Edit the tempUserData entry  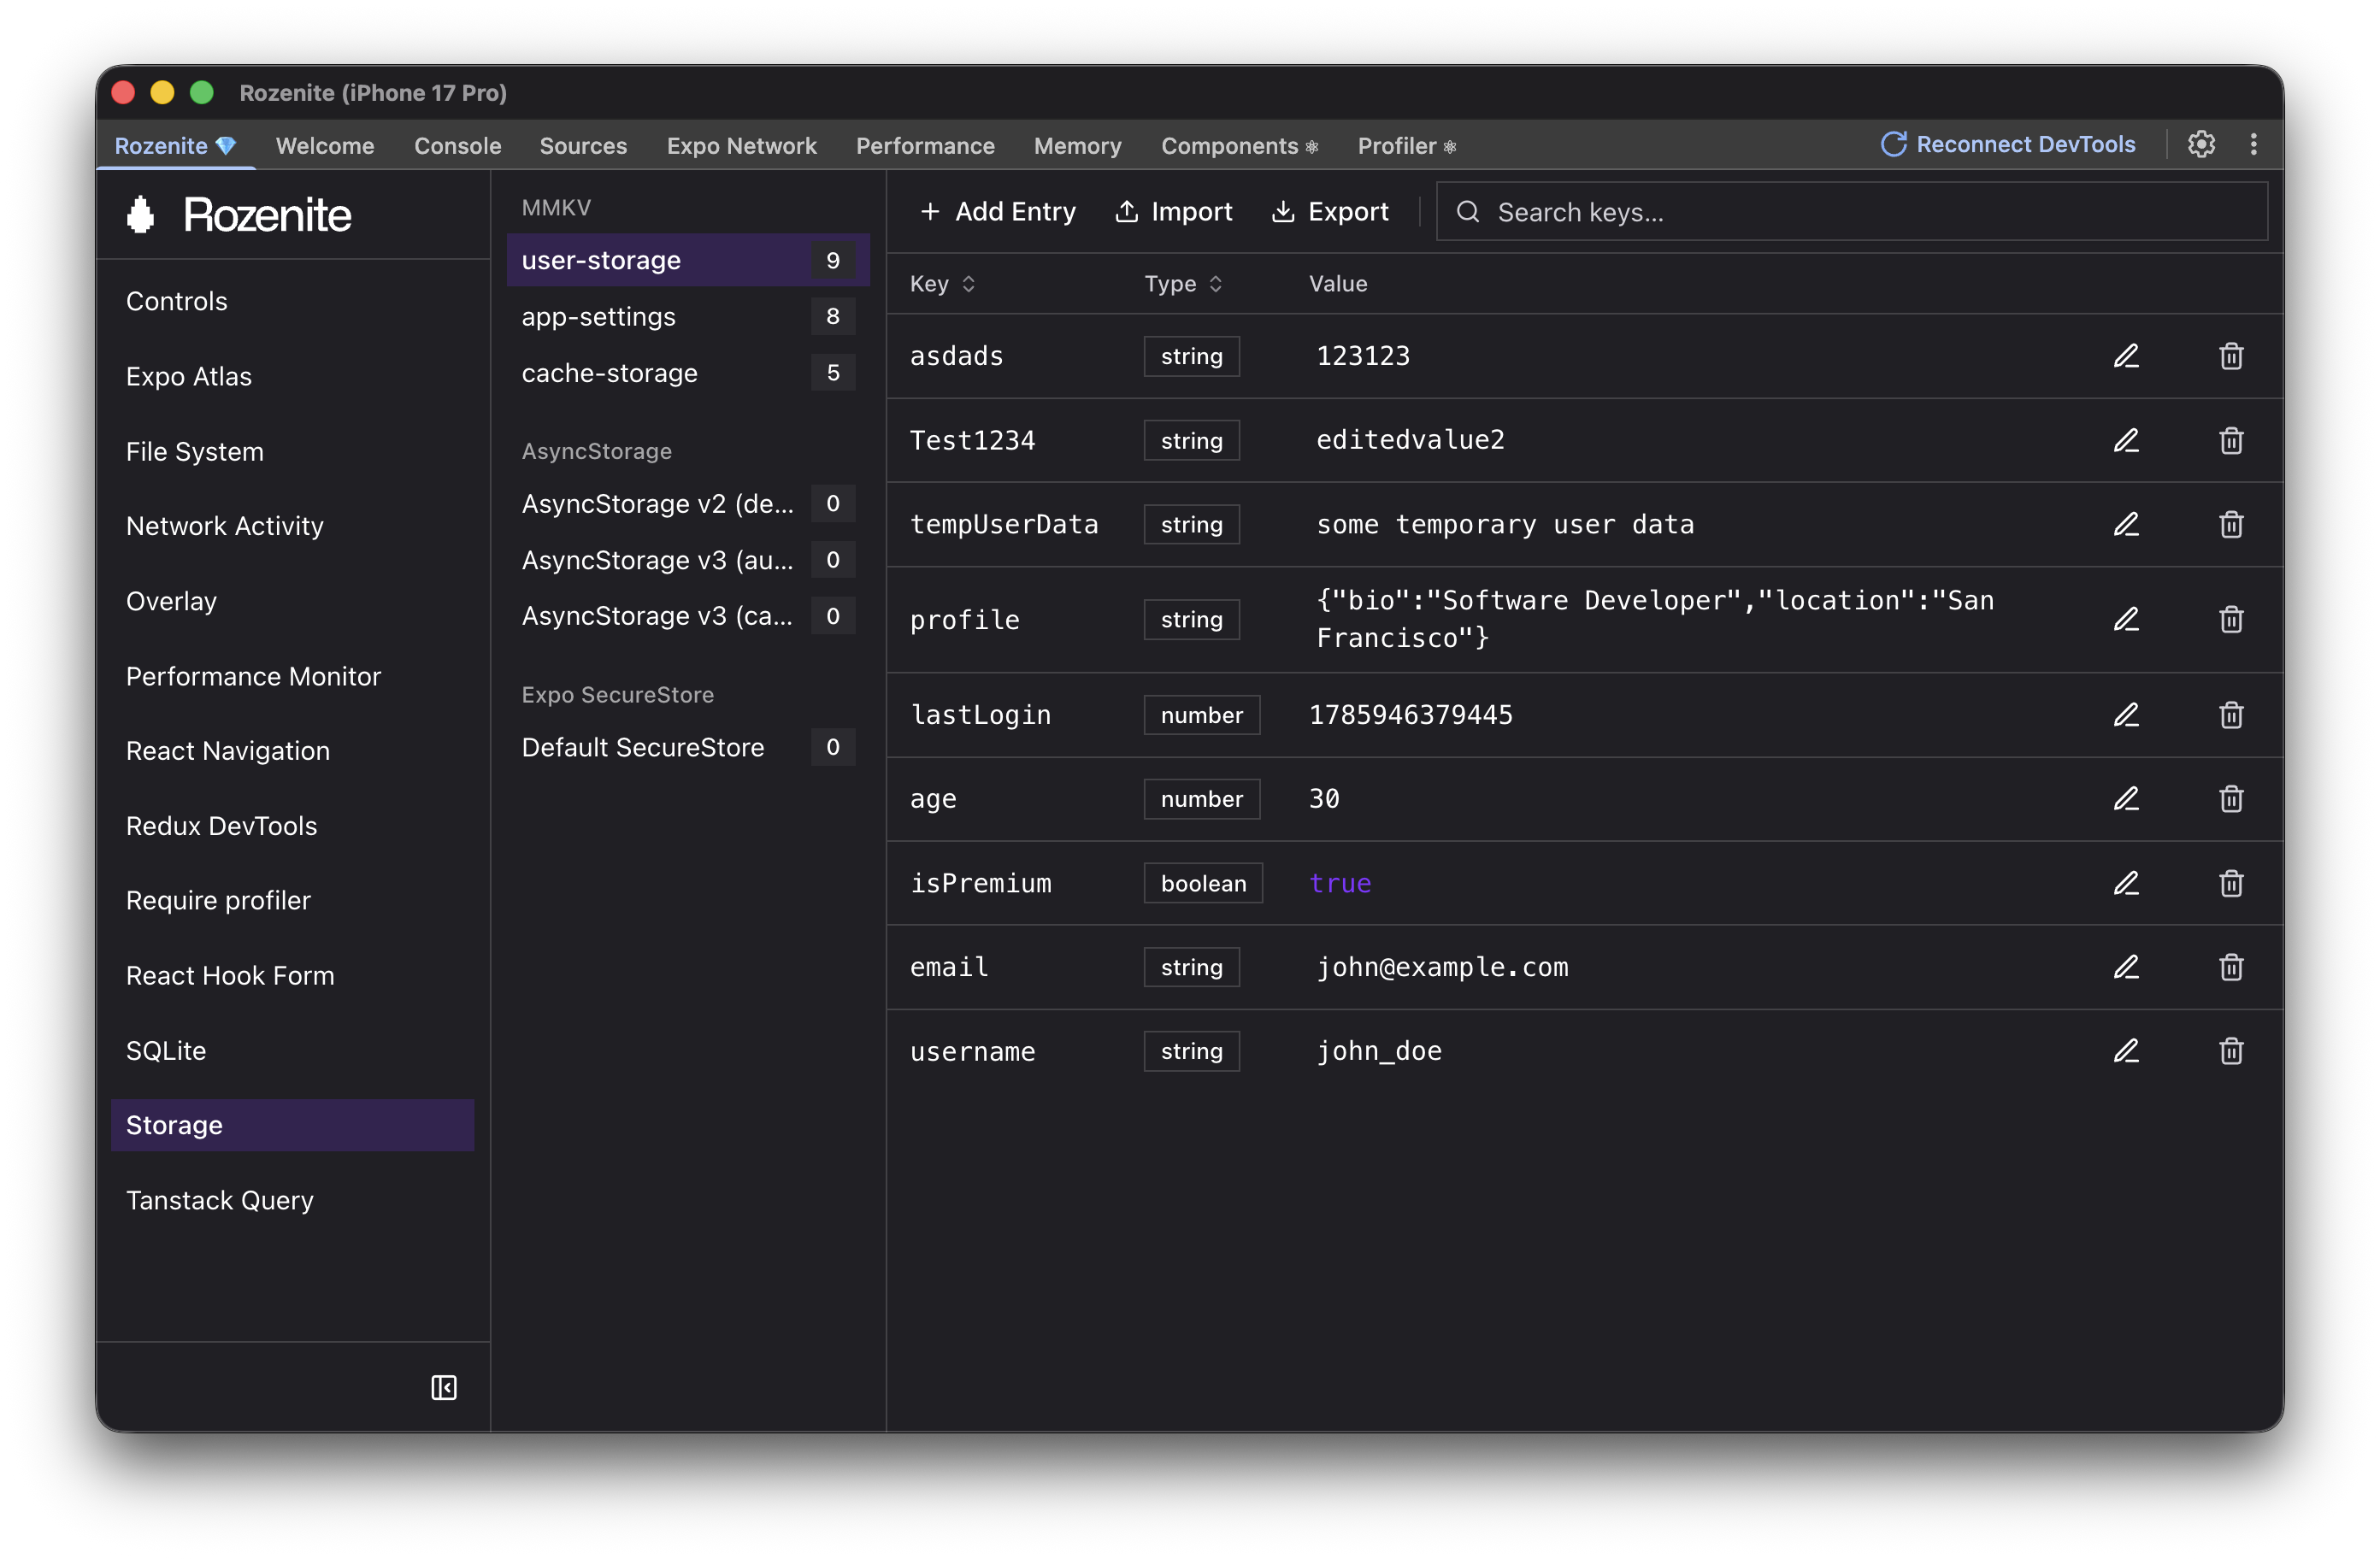2126,524
